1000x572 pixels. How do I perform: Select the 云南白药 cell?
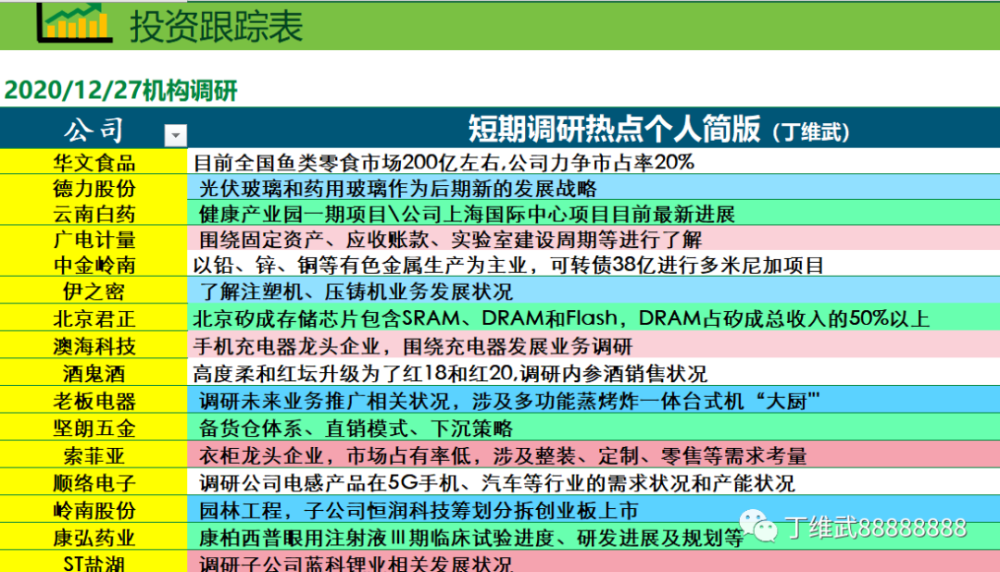[x=94, y=214]
